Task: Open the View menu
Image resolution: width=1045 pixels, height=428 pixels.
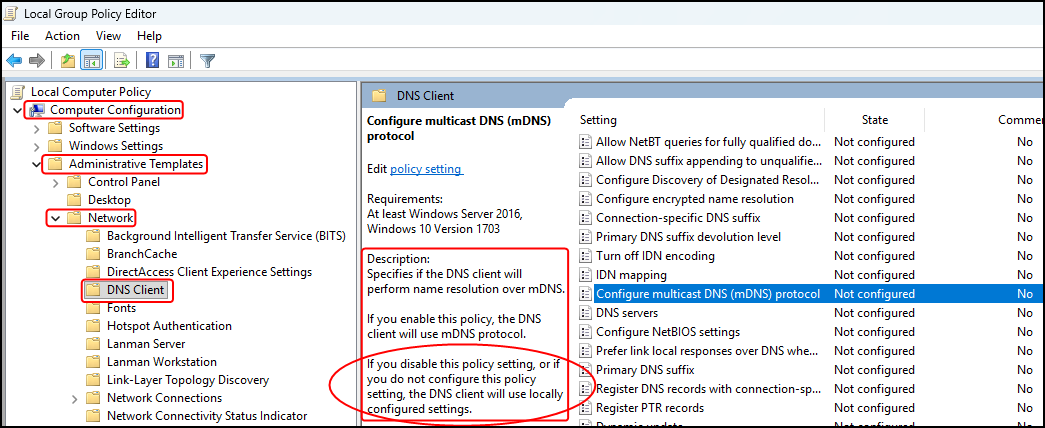Action: point(108,36)
